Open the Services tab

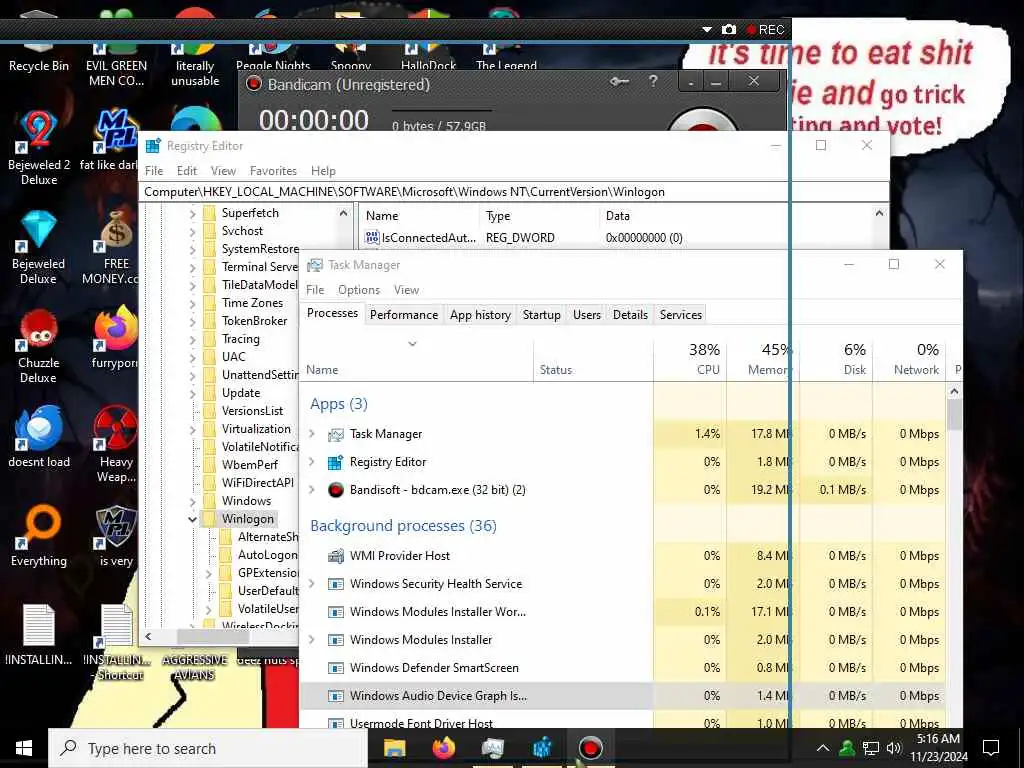pos(680,315)
